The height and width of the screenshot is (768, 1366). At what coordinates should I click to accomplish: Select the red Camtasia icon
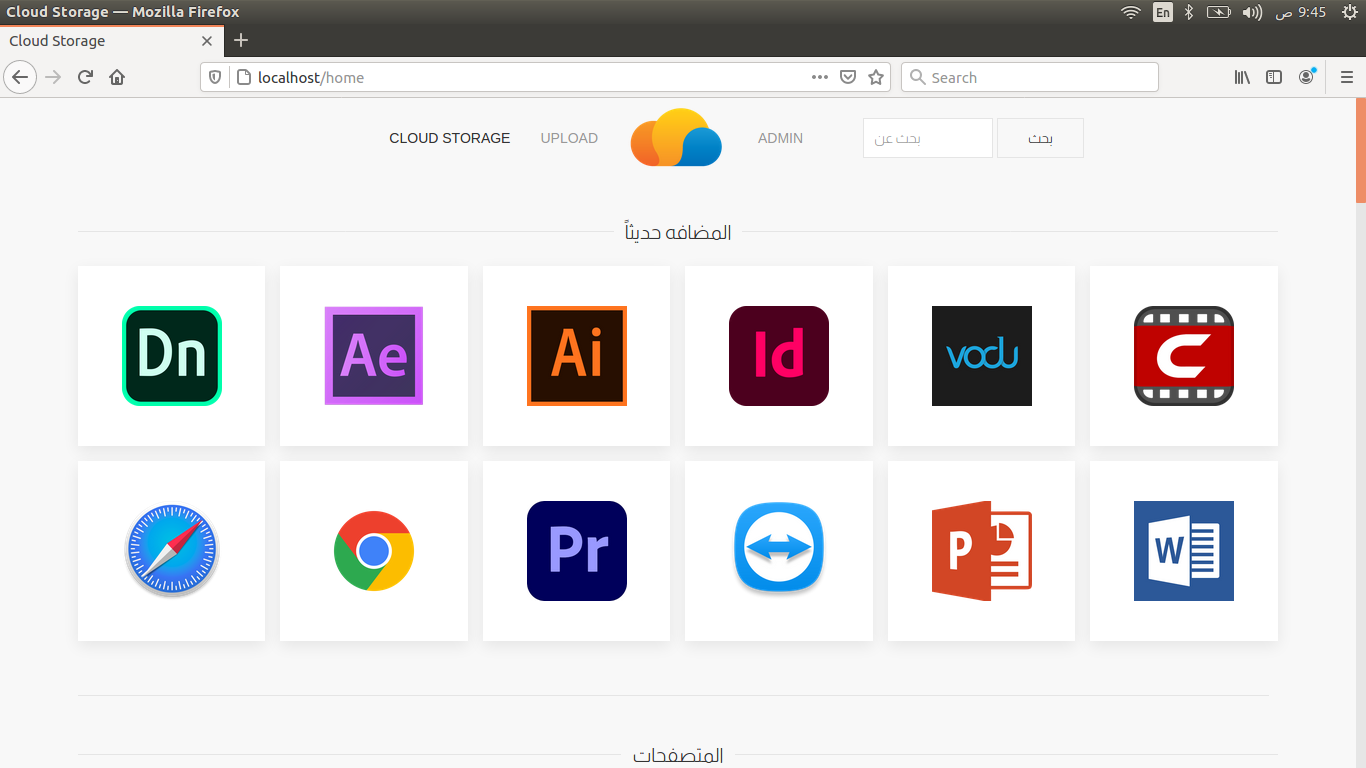pos(1184,356)
